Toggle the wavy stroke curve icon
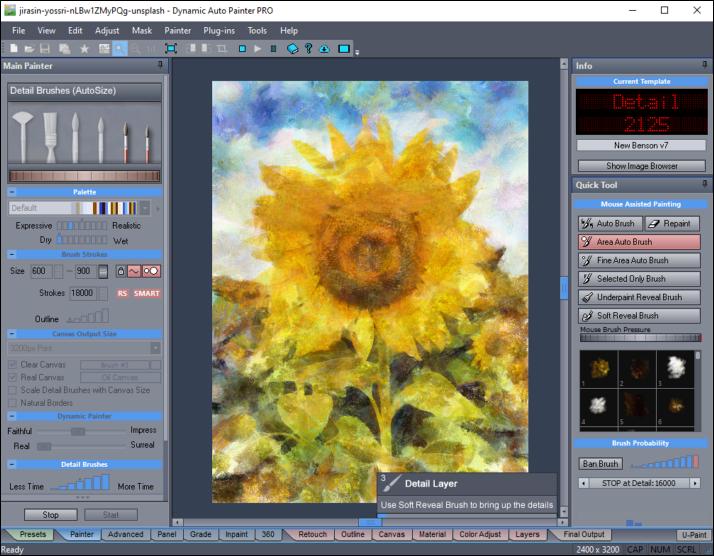Screen dimensions: 714x556 coord(134,271)
